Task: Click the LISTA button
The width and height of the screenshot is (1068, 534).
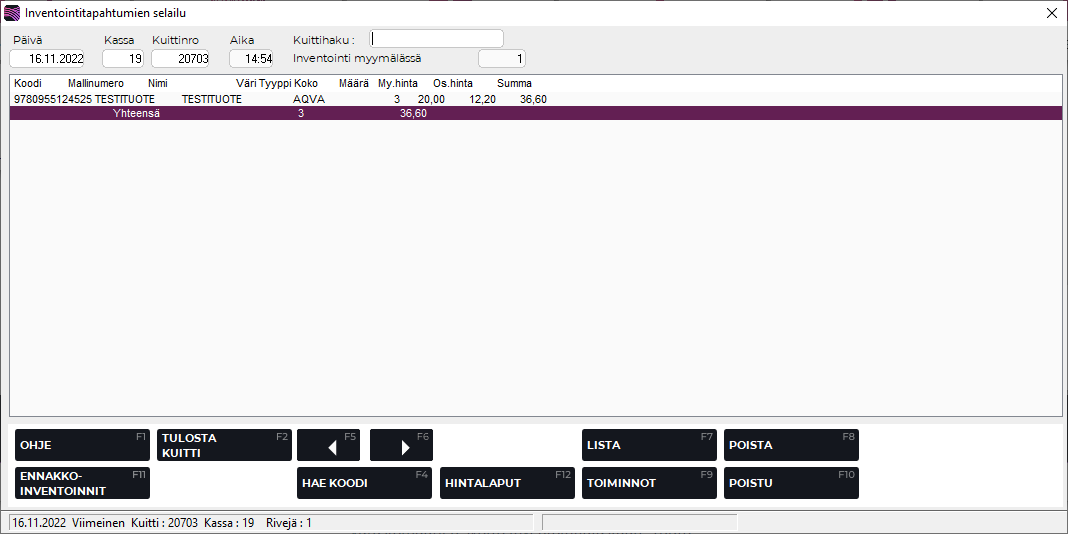Action: pyautogui.click(x=649, y=446)
